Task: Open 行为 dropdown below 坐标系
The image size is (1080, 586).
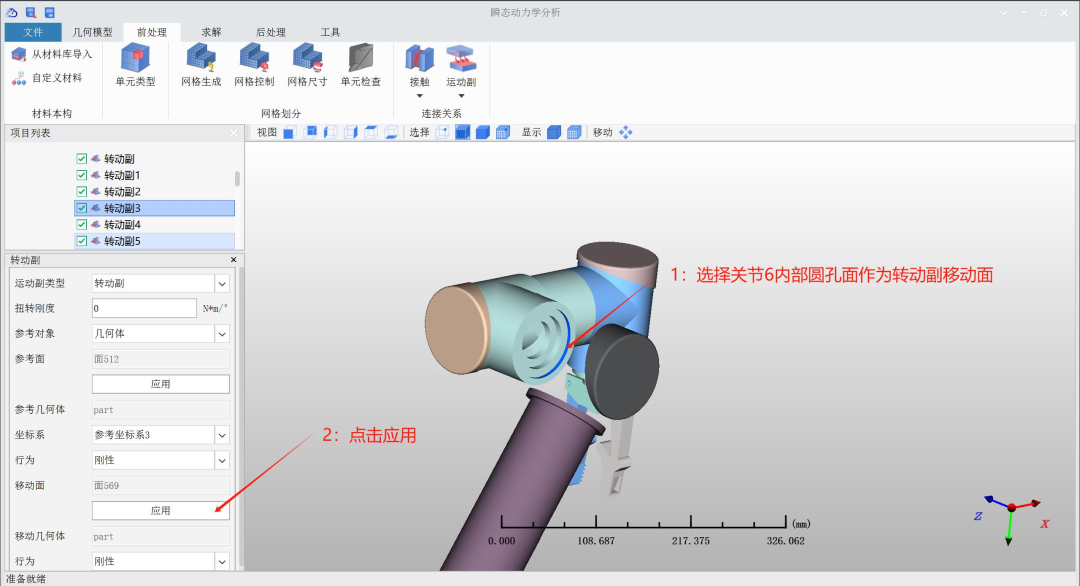Action: [222, 460]
